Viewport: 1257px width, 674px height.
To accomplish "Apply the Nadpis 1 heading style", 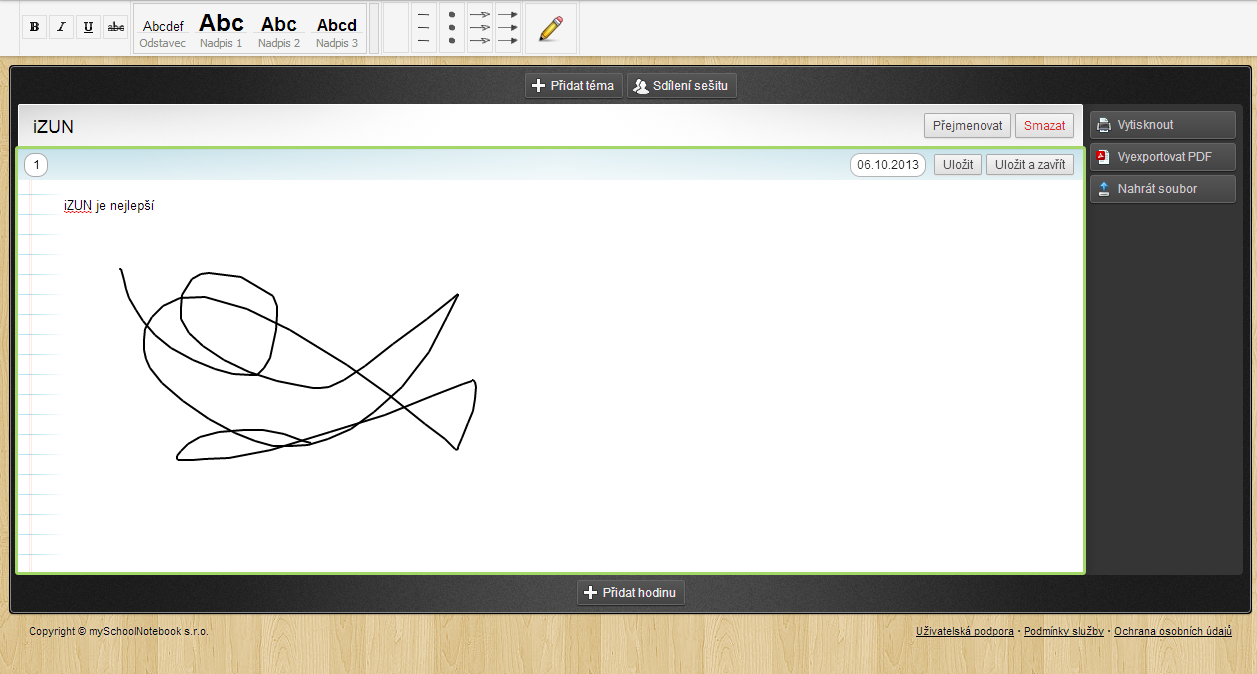I will (x=221, y=29).
